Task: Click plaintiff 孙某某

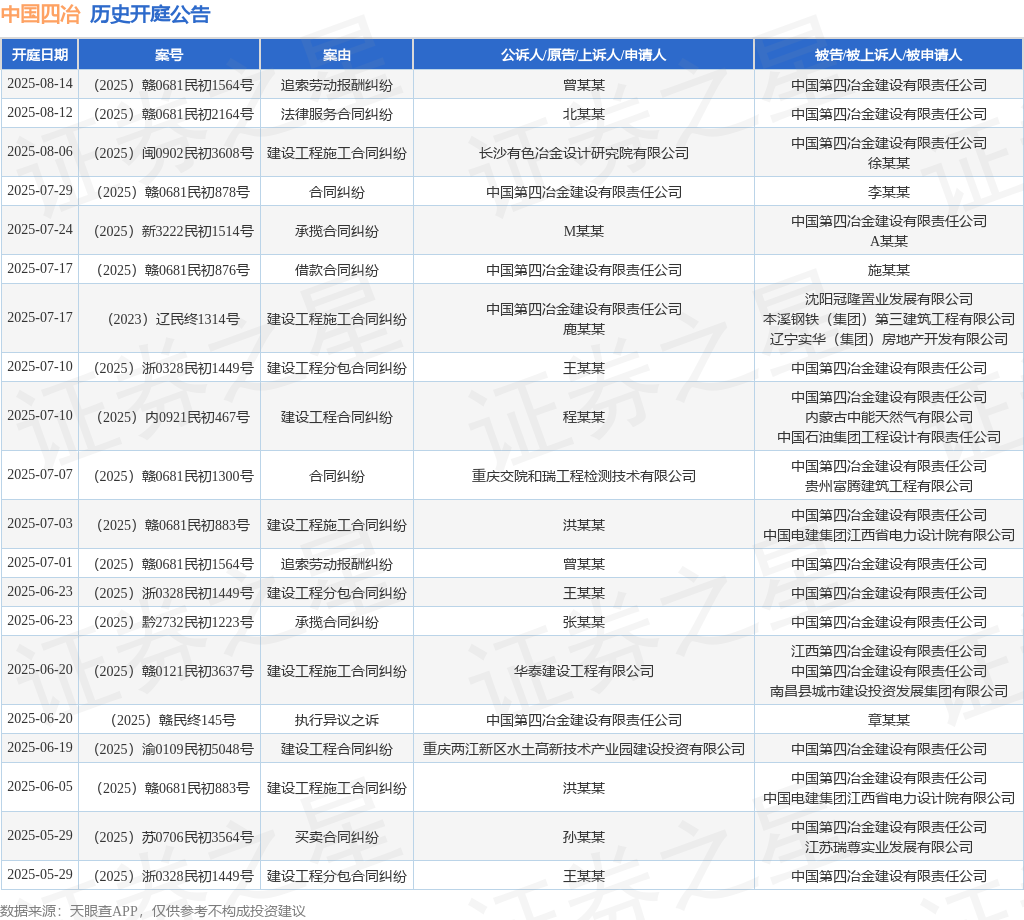Action: pos(584,837)
